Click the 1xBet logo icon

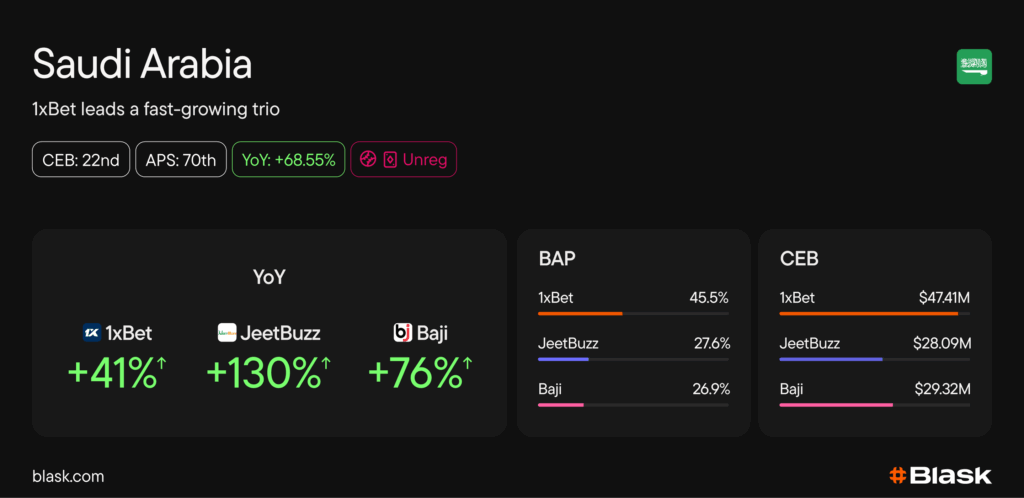click(91, 332)
